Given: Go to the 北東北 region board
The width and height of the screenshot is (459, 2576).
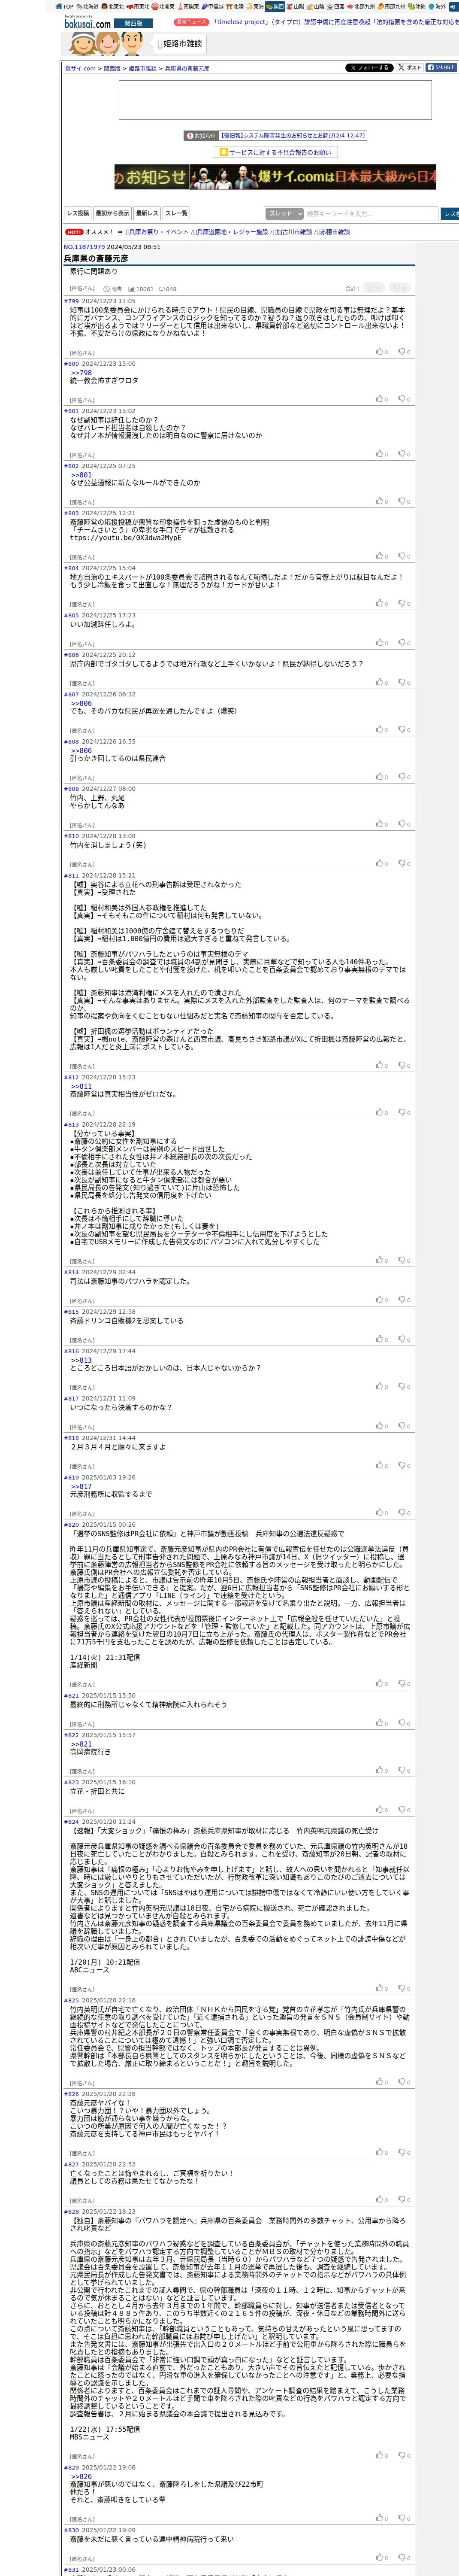Looking at the screenshot, I should 113,6.
